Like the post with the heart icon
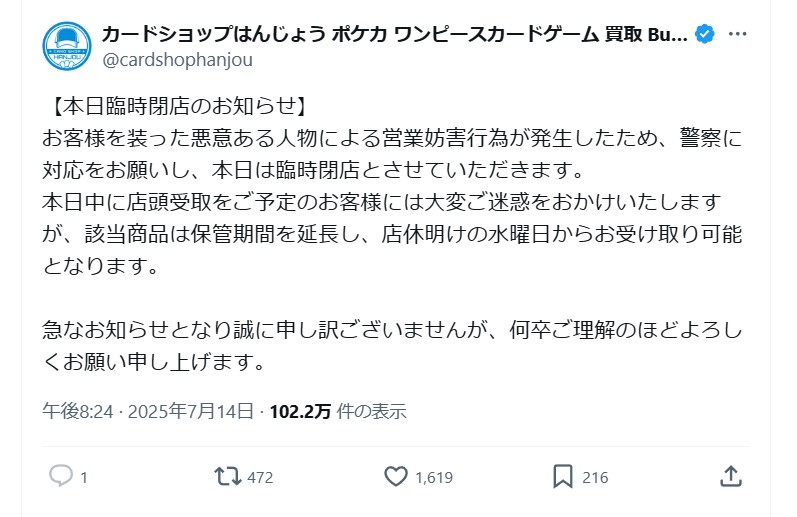Image resolution: width=797 pixels, height=517 pixels. 397,476
